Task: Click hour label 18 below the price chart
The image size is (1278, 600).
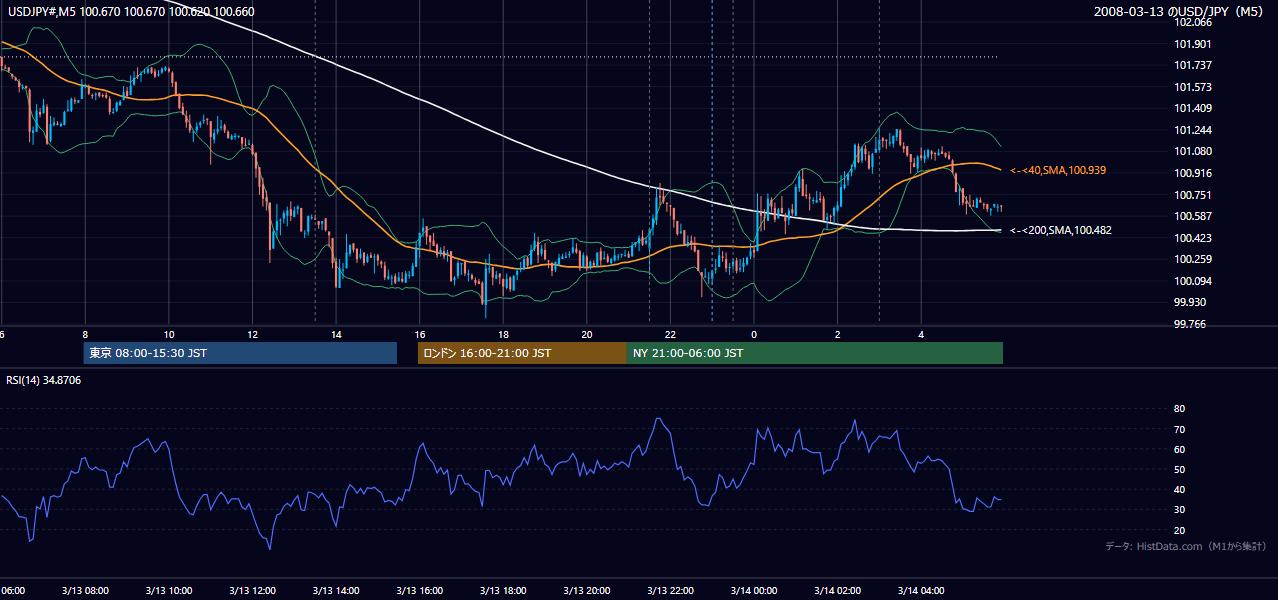Action: [504, 335]
